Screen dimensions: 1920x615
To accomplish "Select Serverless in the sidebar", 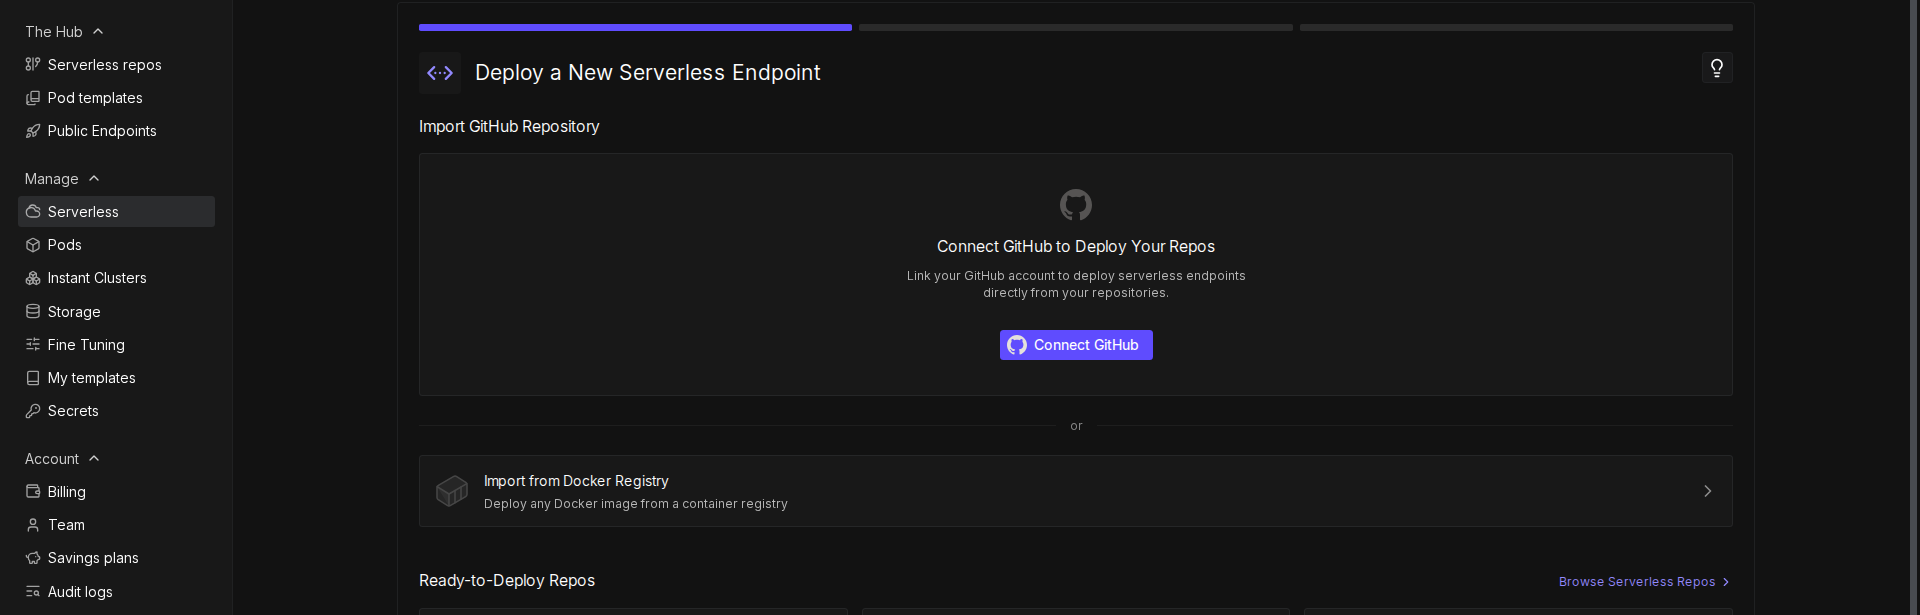I will click(83, 212).
